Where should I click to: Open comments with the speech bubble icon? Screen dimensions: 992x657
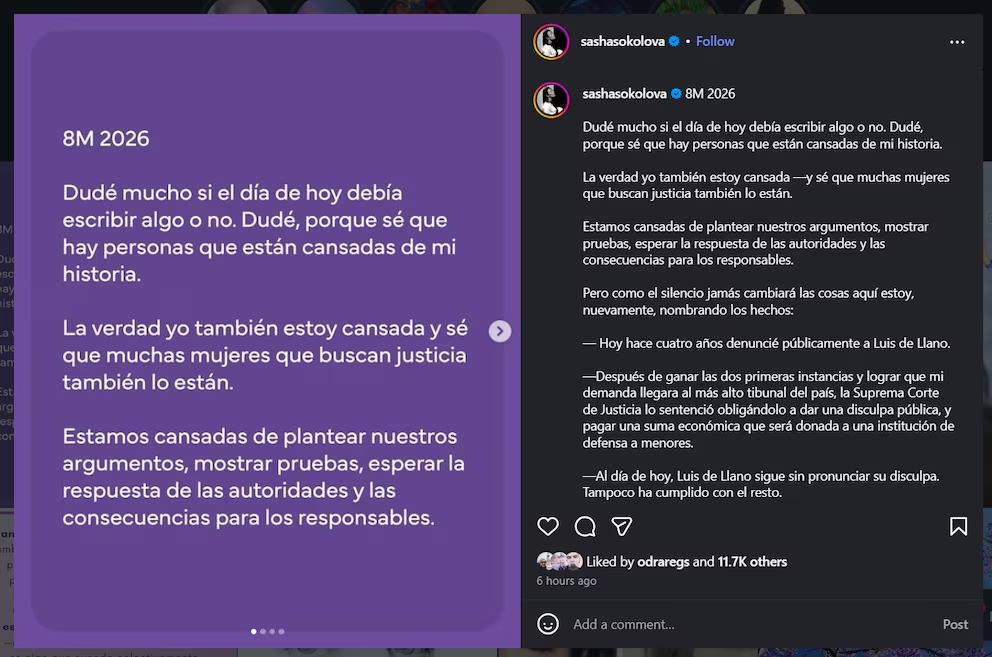(x=585, y=526)
